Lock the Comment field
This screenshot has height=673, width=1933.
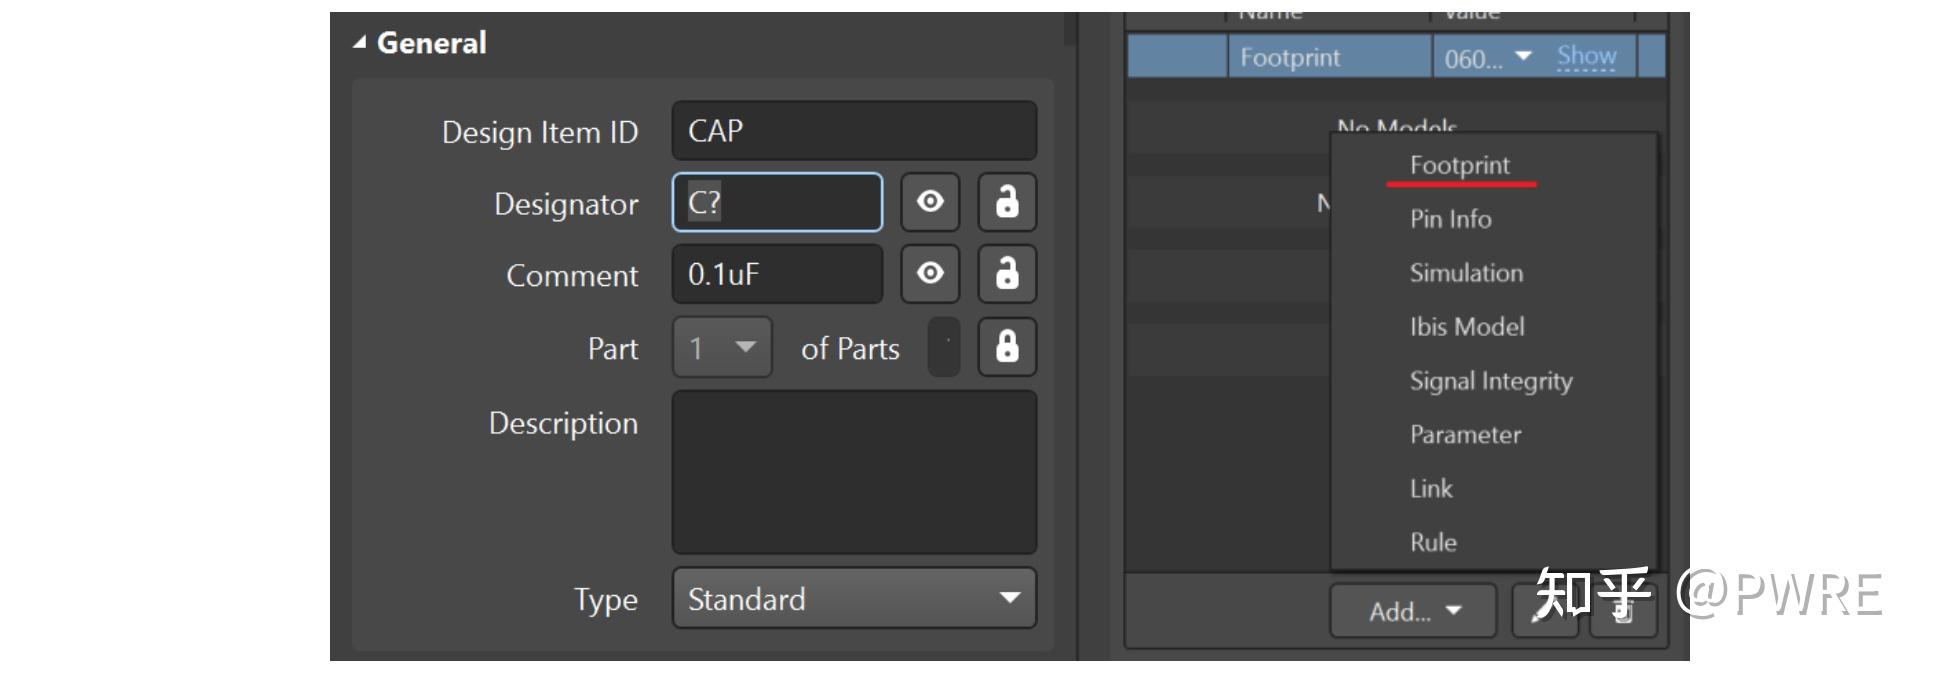[1007, 274]
